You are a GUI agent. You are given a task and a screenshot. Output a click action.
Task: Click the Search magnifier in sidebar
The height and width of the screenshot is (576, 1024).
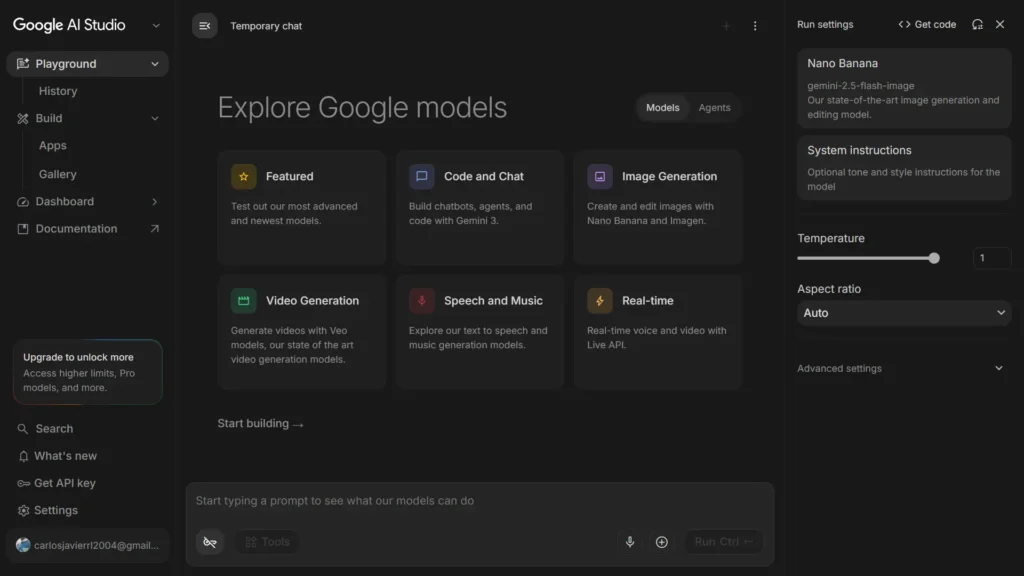[23, 429]
